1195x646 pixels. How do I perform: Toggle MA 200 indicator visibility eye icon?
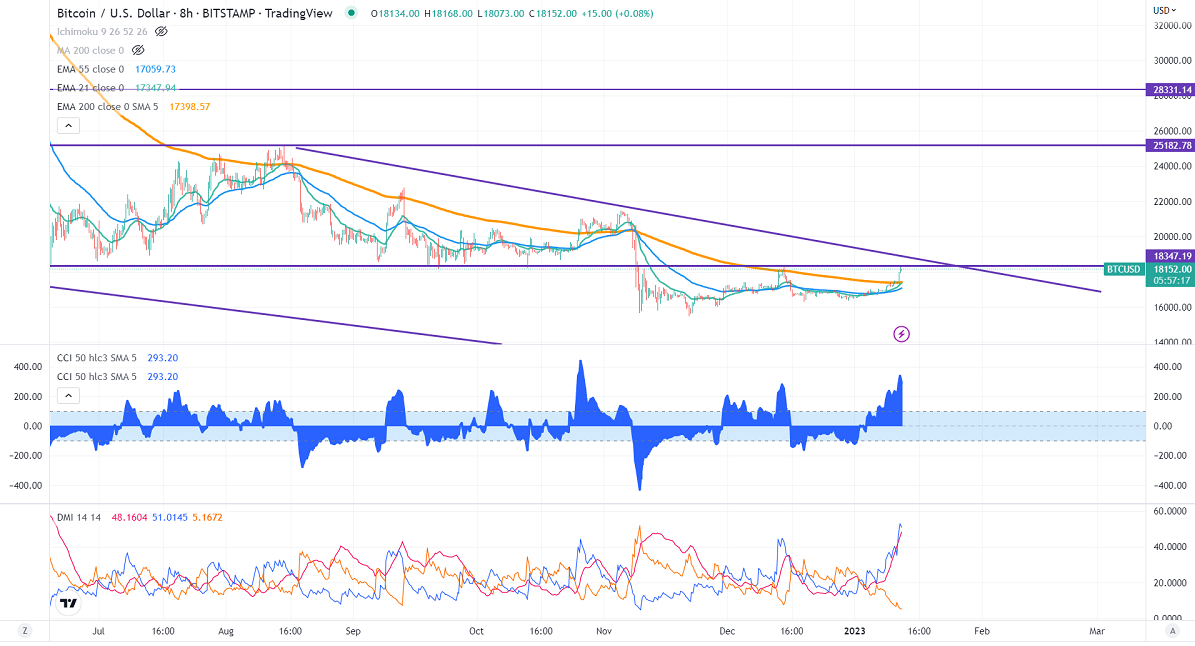pyautogui.click(x=138, y=50)
